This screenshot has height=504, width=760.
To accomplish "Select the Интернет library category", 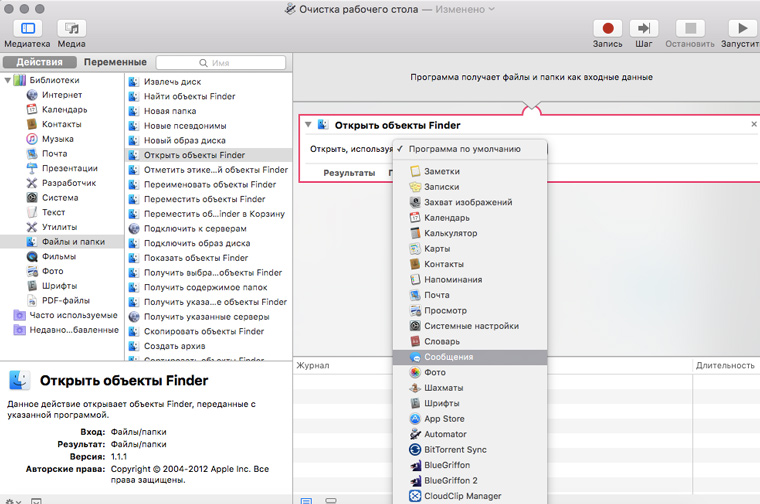I will [62, 95].
